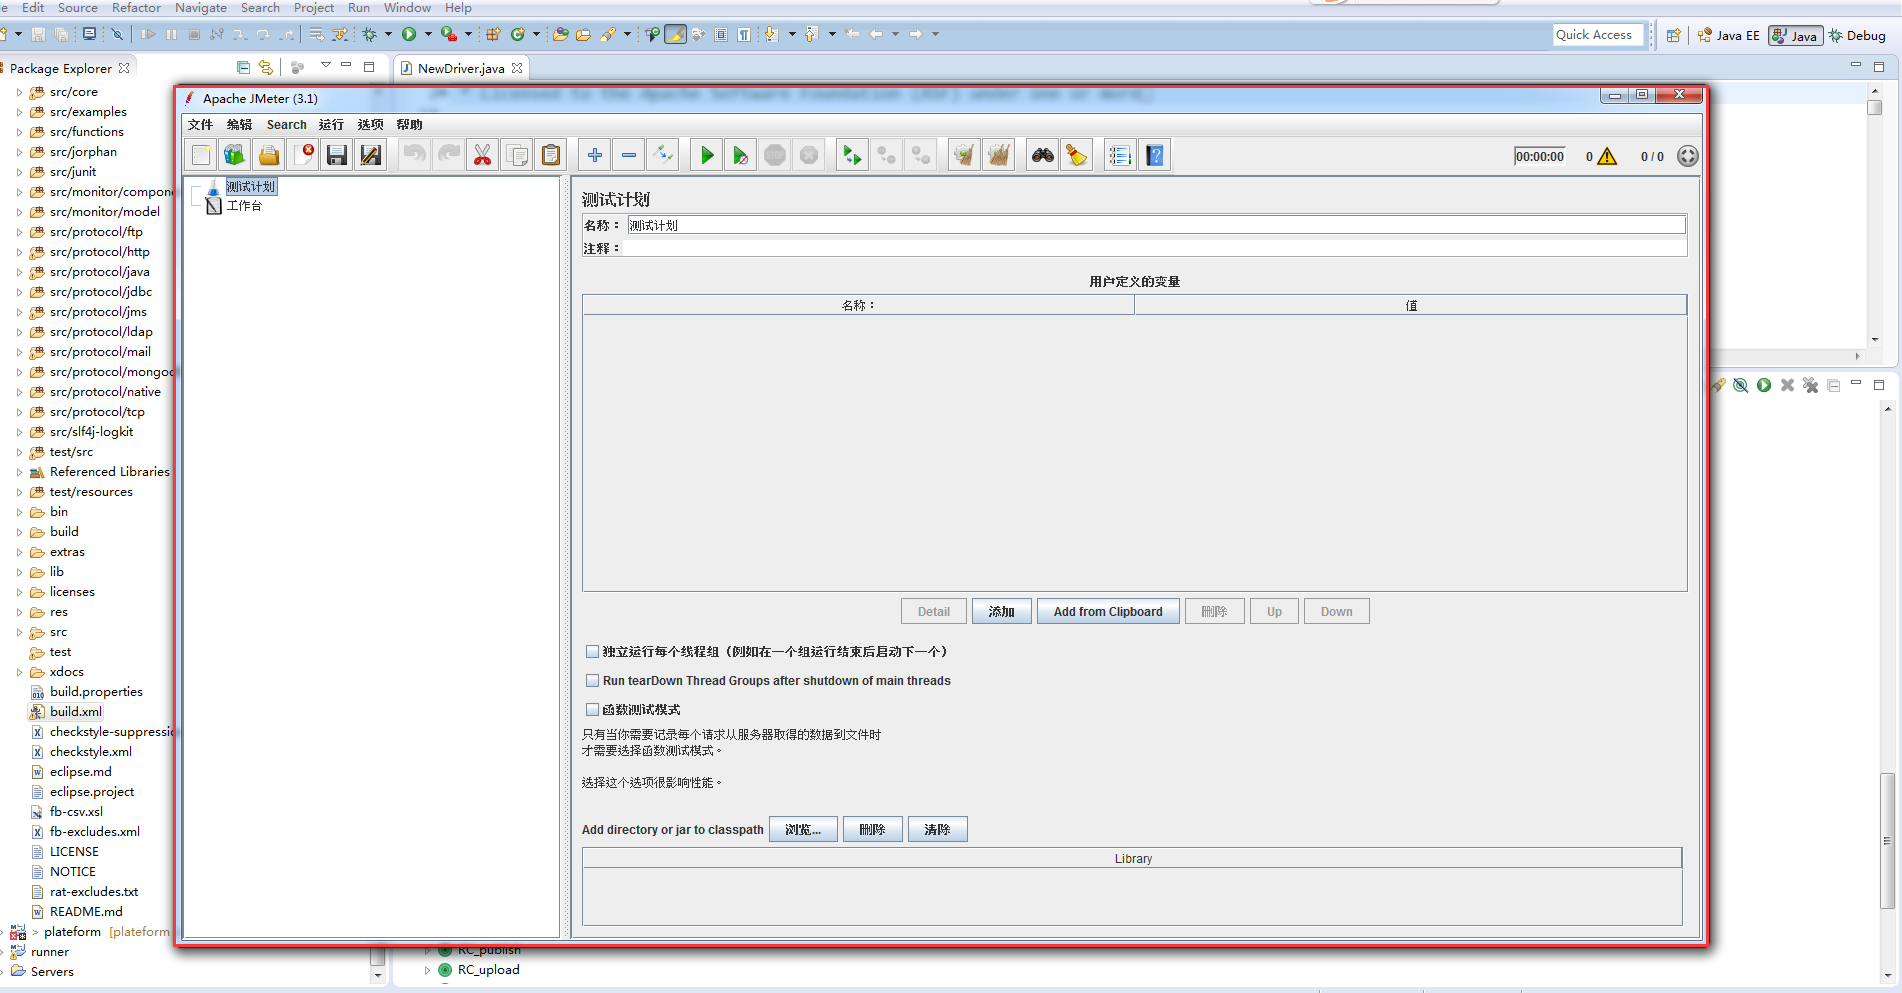This screenshot has height=993, width=1902.
Task: Start the test with the green play icon
Action: click(707, 155)
